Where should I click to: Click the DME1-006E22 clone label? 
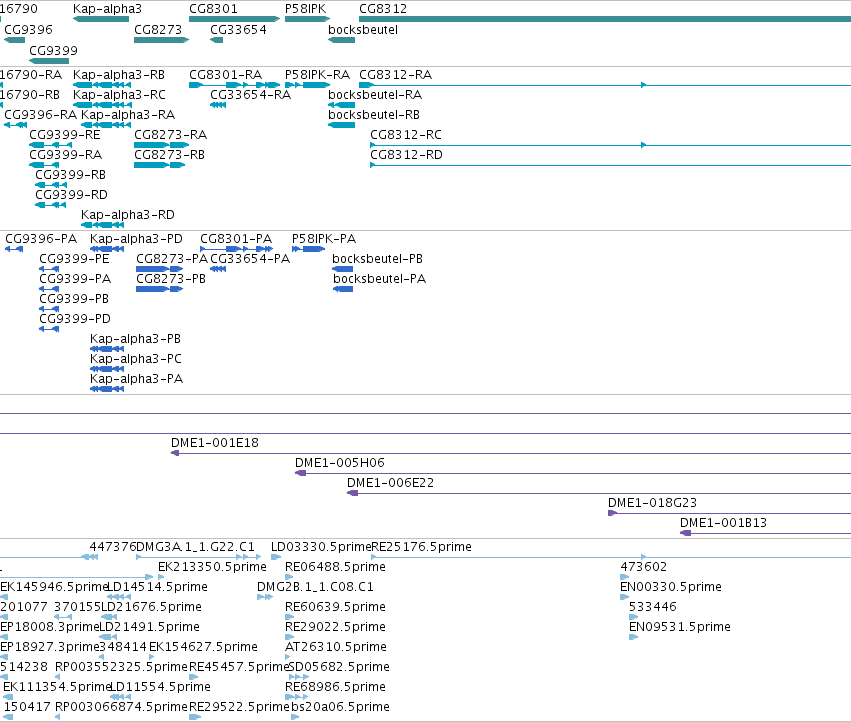[391, 483]
